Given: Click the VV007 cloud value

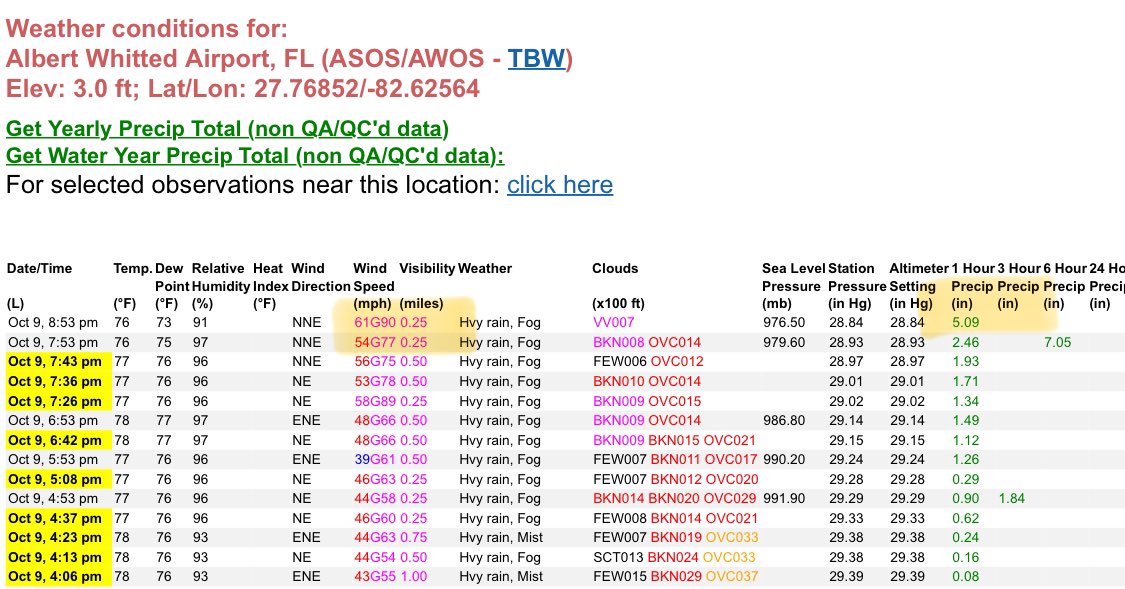Looking at the screenshot, I should [x=613, y=323].
